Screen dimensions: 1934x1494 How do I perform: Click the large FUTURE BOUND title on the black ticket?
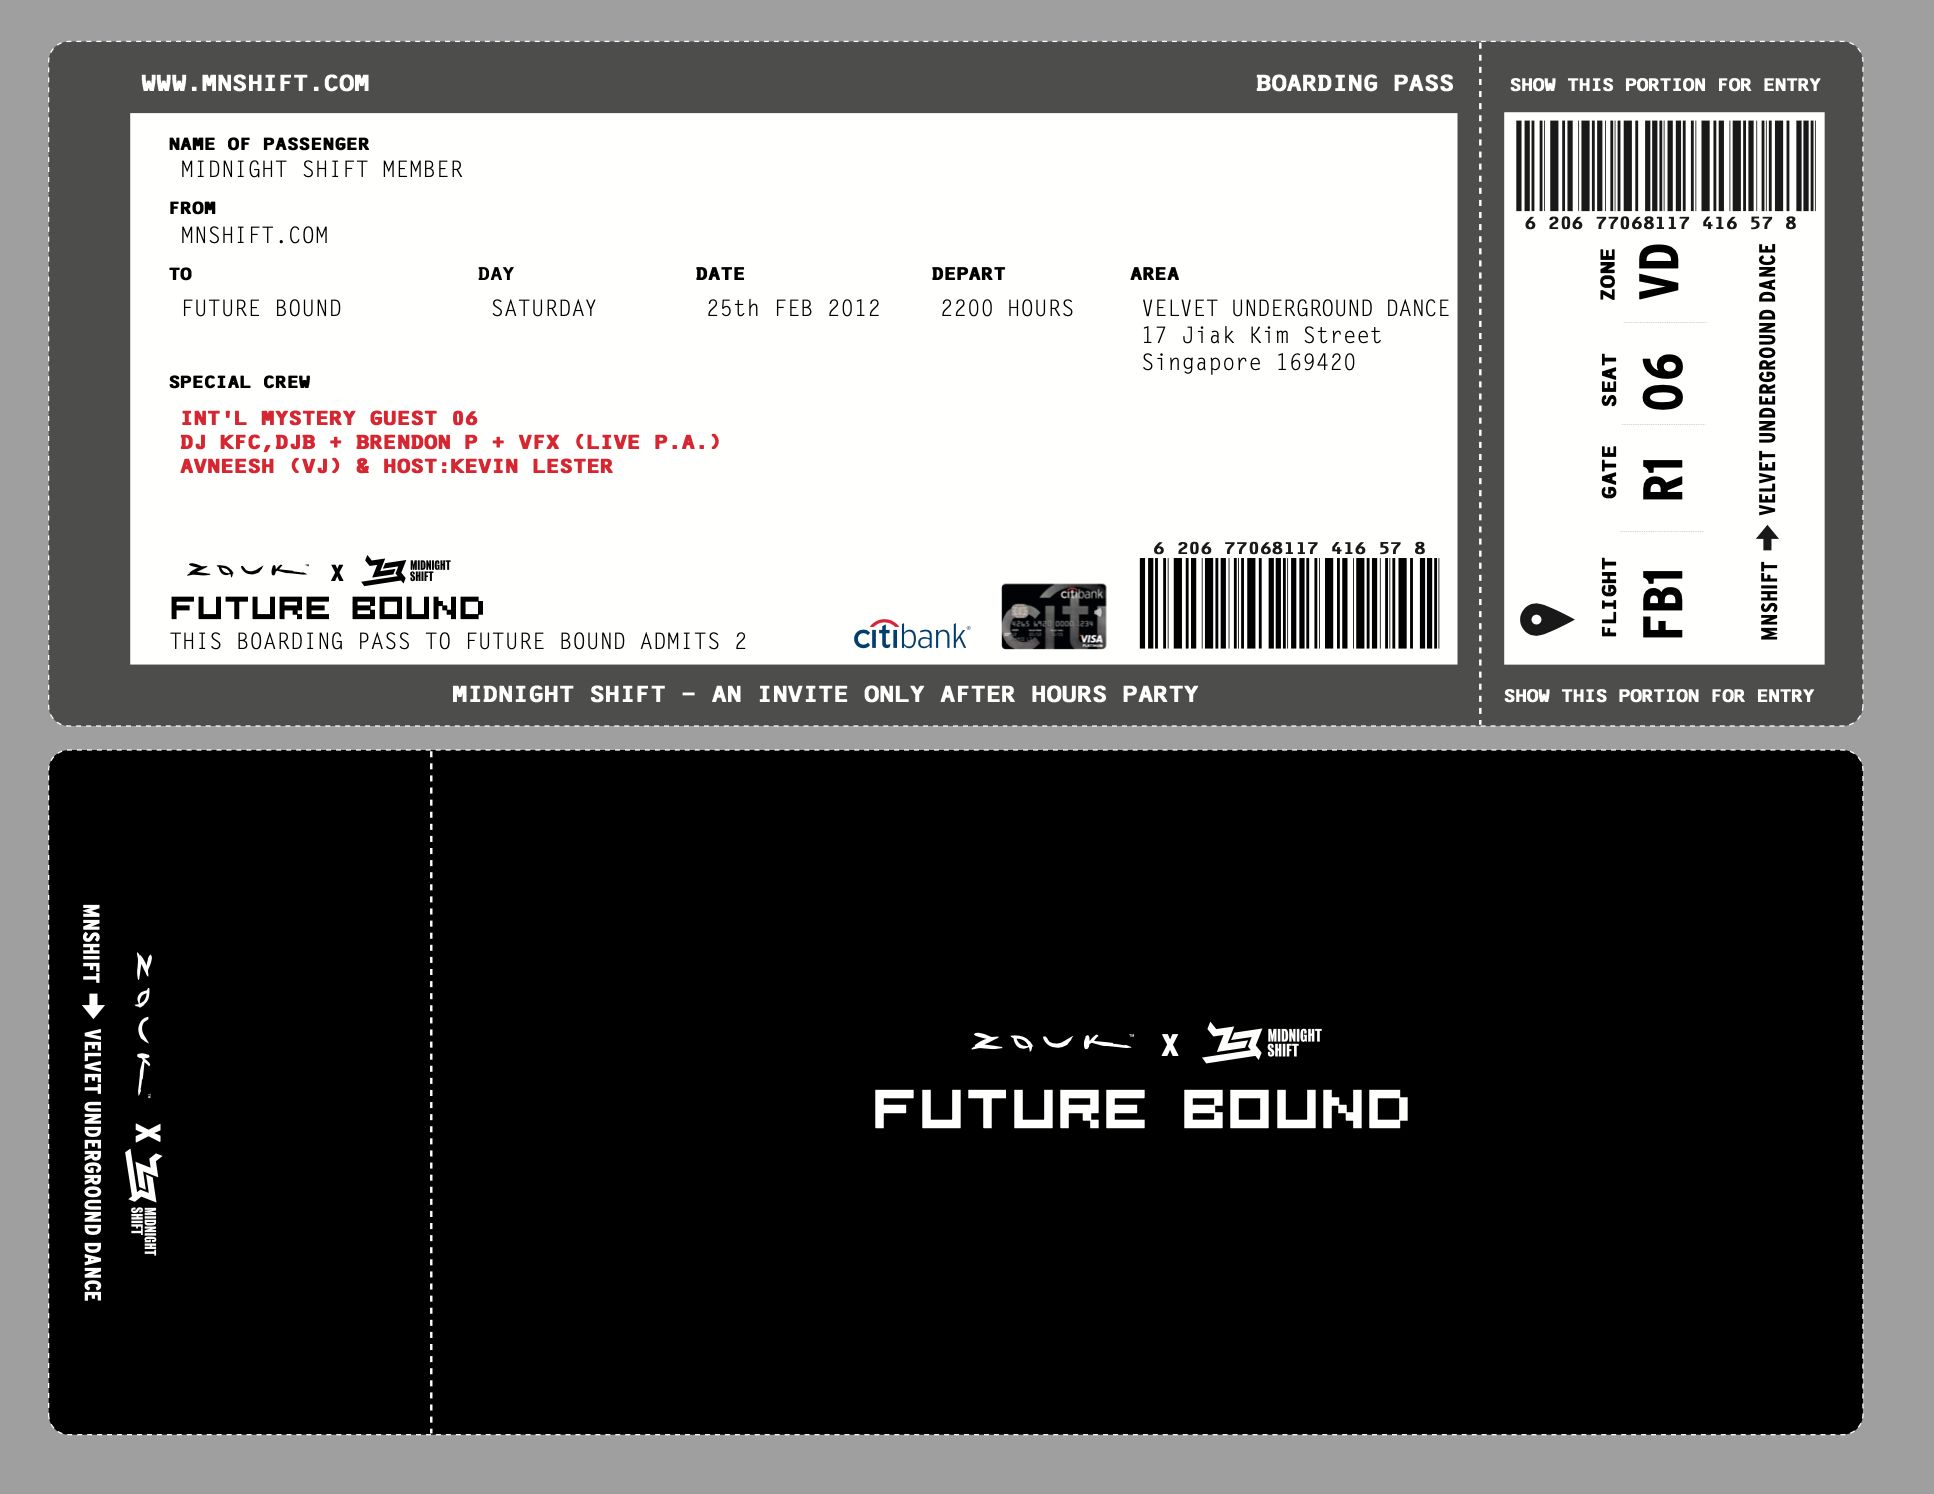point(1140,1109)
